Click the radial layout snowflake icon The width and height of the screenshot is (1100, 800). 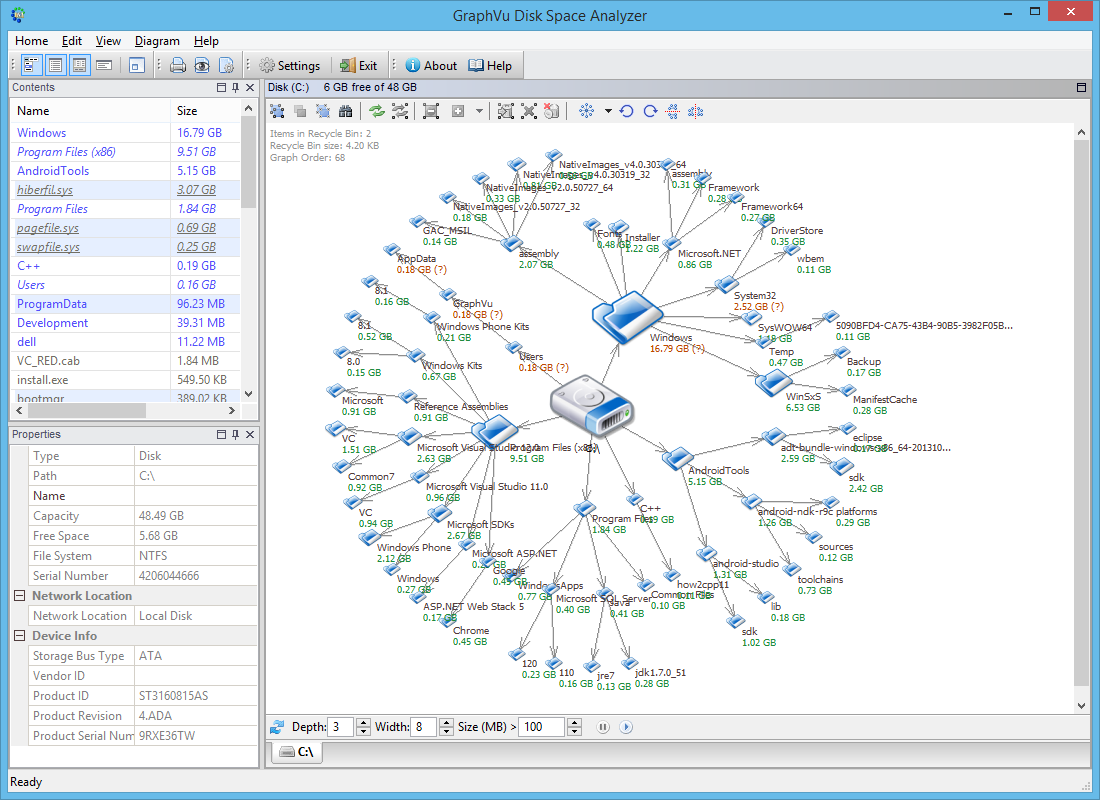[x=587, y=111]
